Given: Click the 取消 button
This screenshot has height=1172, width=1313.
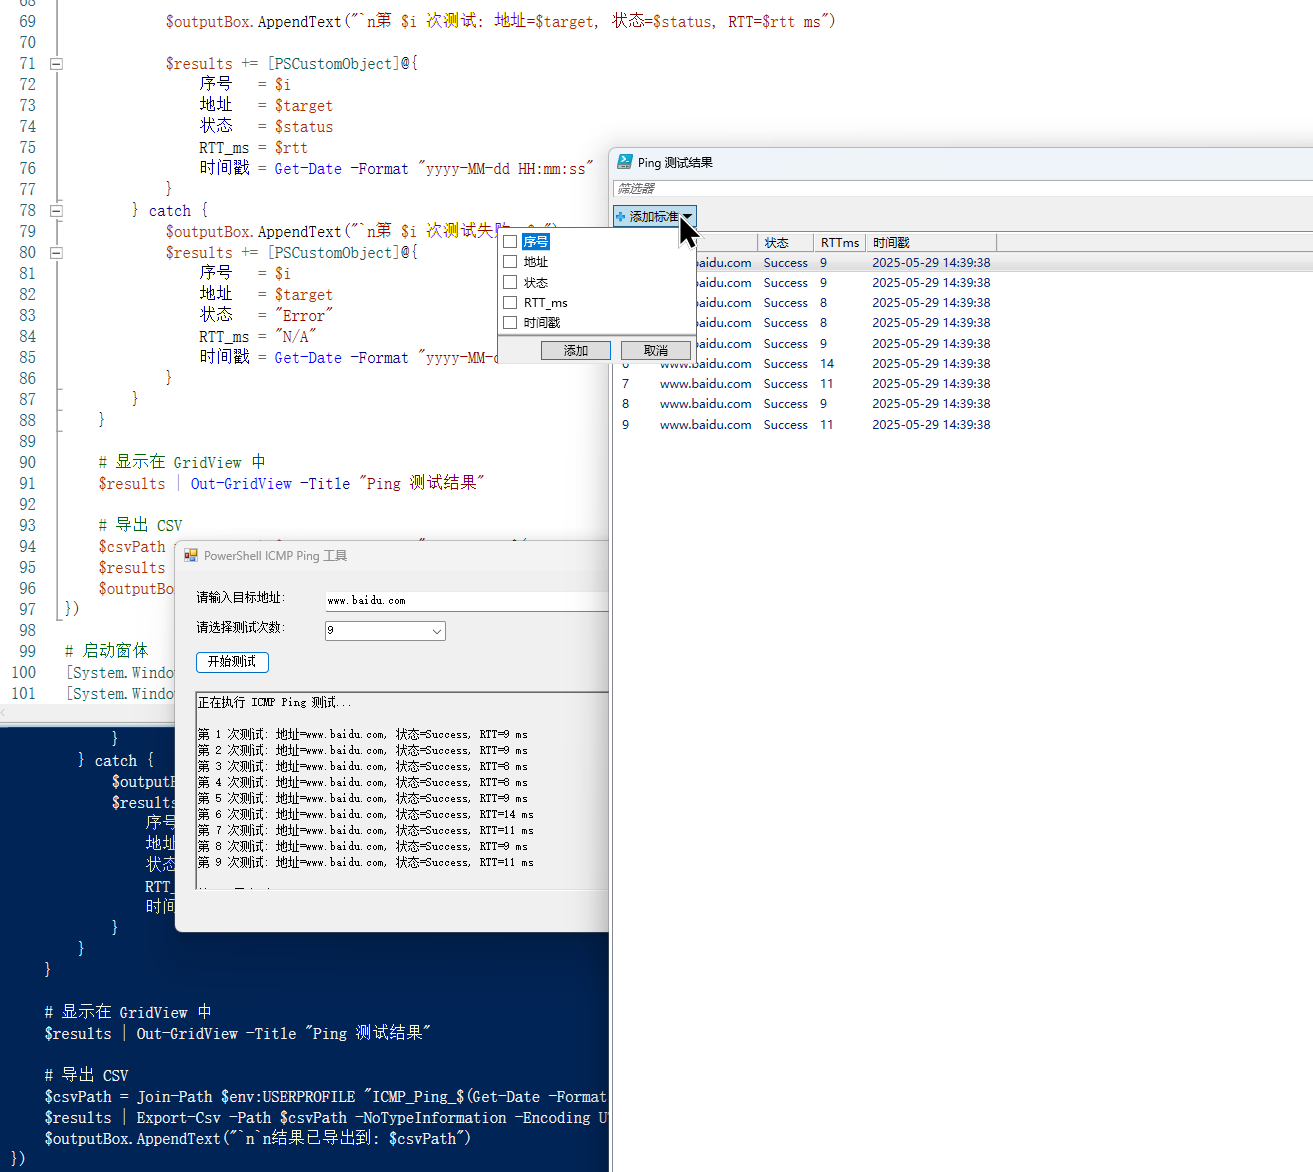Looking at the screenshot, I should pyautogui.click(x=656, y=351).
